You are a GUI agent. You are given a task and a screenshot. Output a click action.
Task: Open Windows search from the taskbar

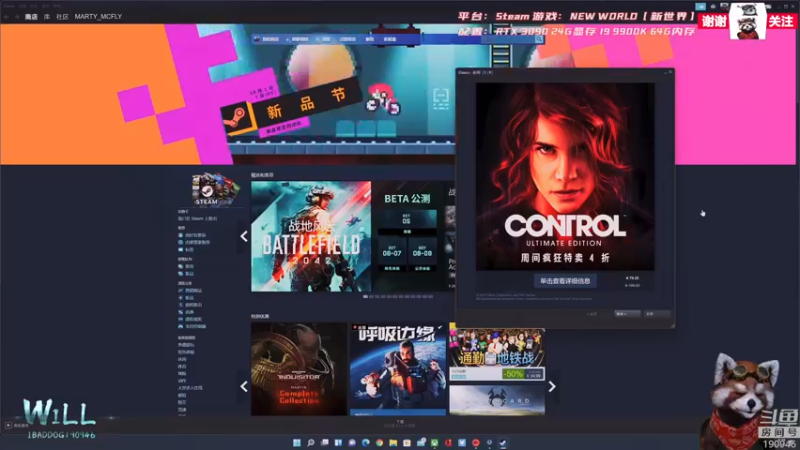click(x=311, y=443)
